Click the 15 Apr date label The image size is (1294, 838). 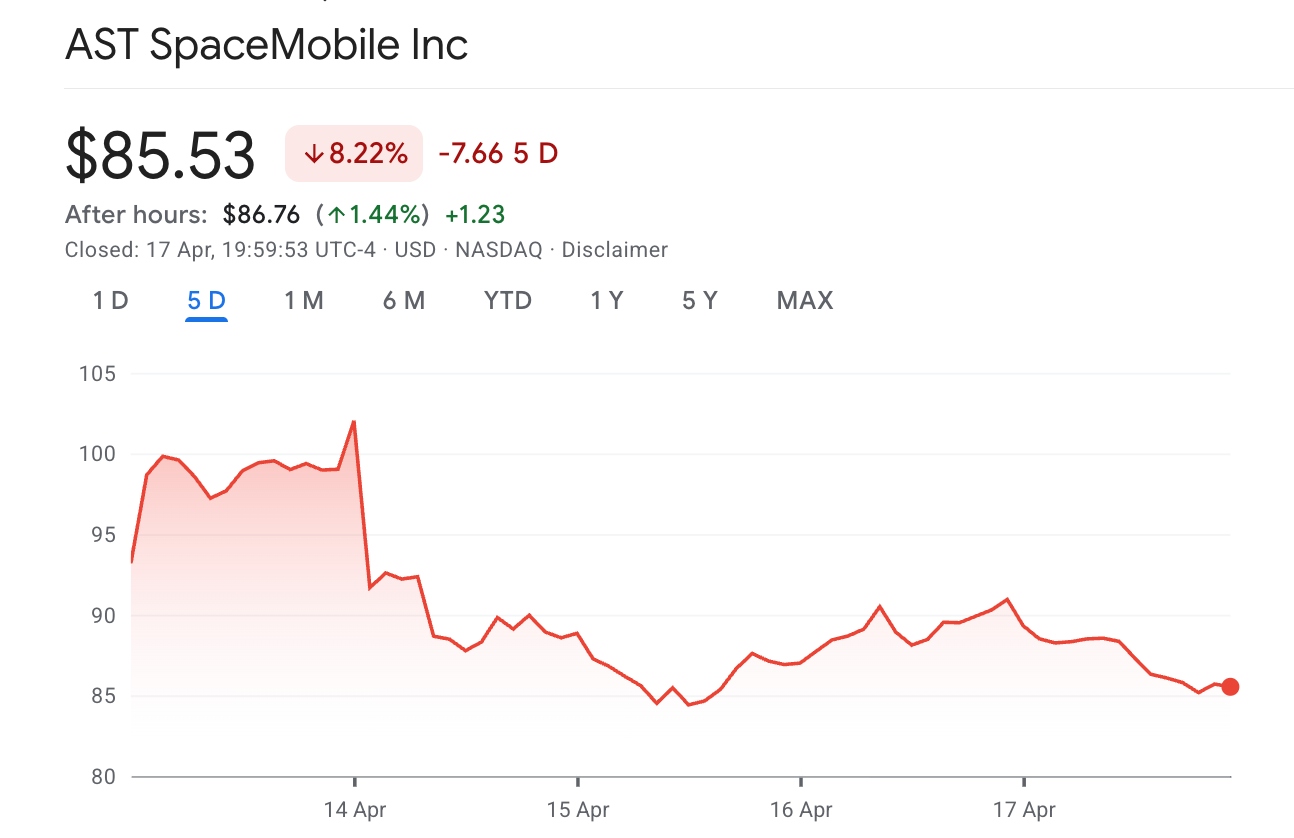tap(578, 810)
